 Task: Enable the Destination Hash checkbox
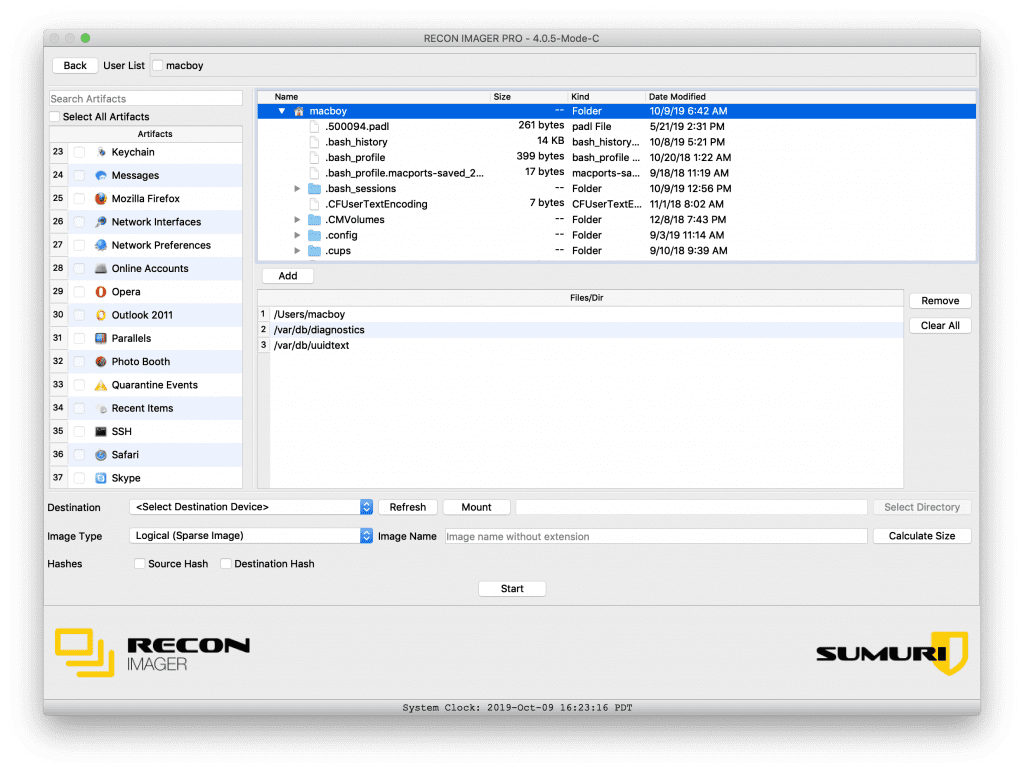[225, 563]
